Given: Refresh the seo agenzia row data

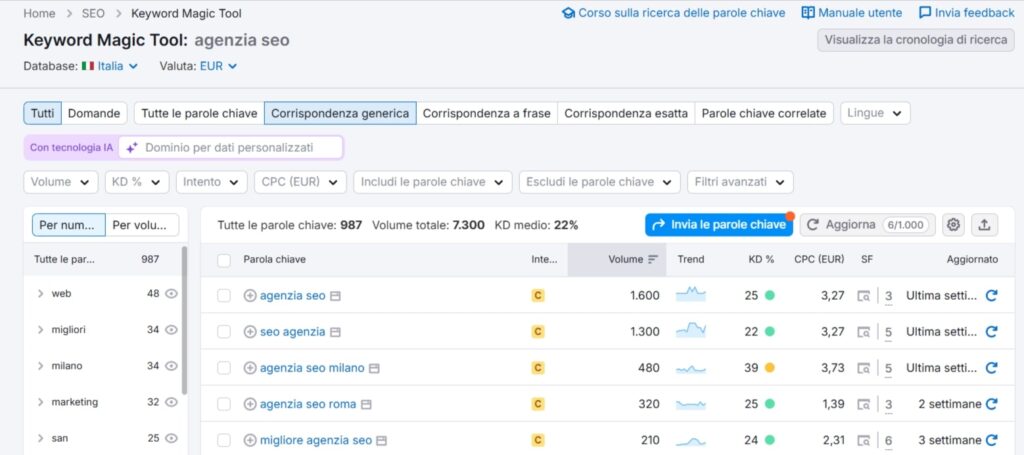Looking at the screenshot, I should (991, 332).
